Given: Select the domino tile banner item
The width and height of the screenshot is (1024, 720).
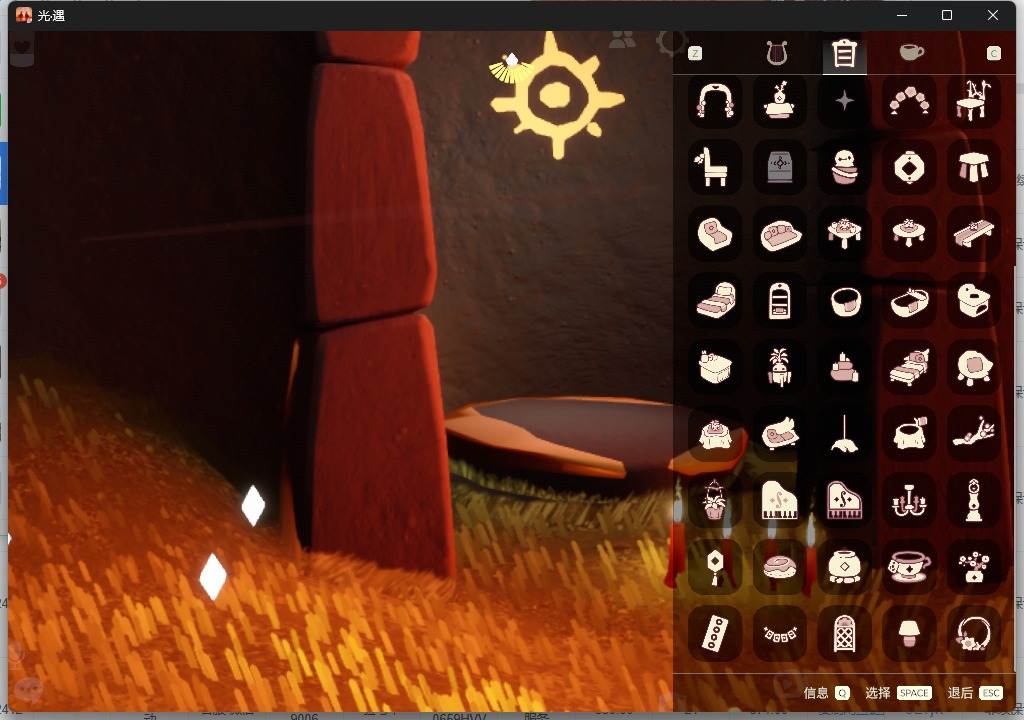Looking at the screenshot, I should point(715,634).
